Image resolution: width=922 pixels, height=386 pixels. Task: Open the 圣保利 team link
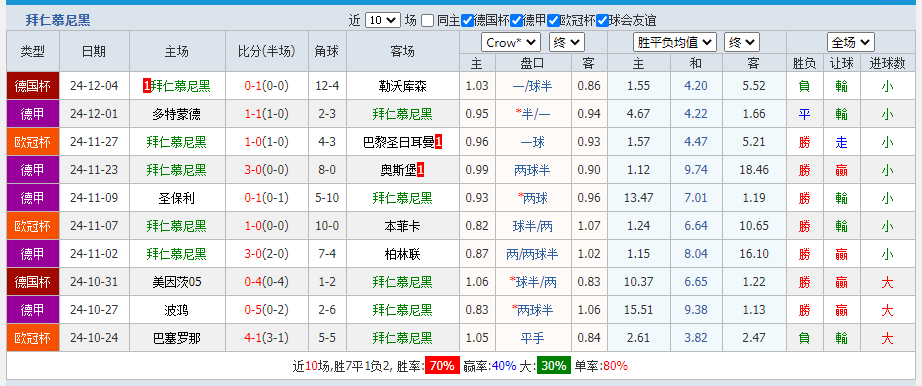pos(176,198)
